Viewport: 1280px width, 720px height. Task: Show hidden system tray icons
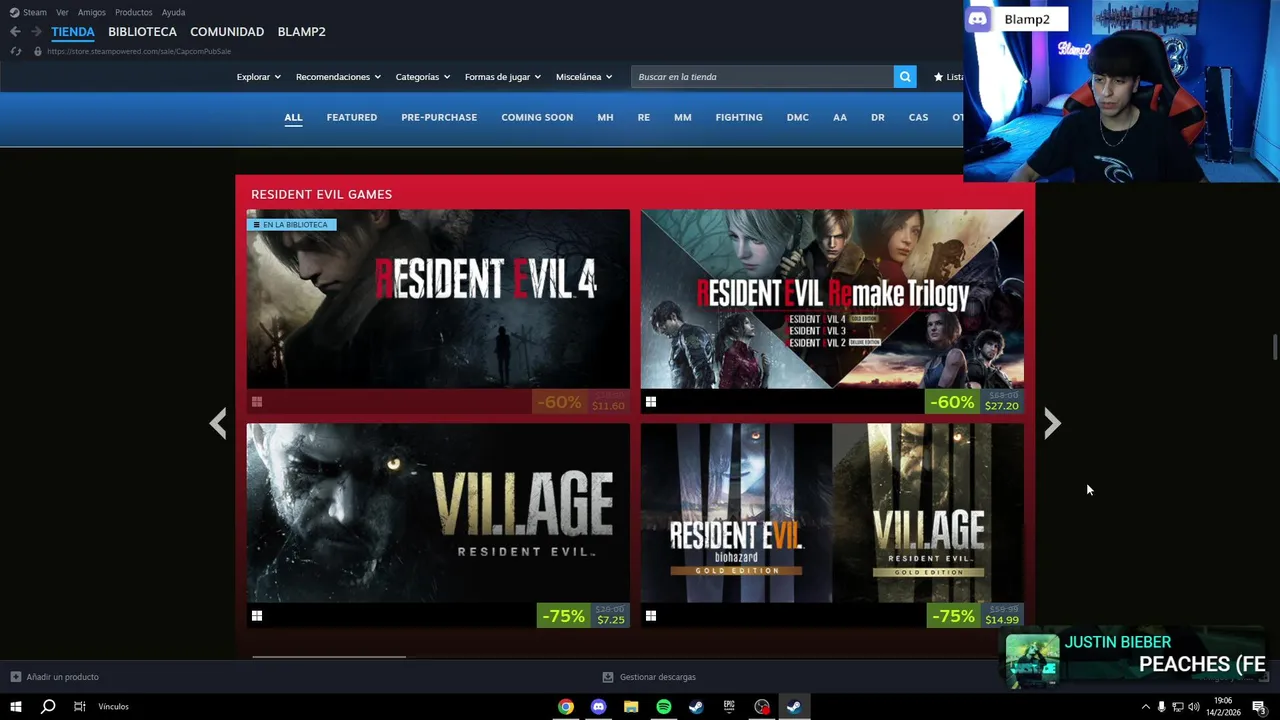click(1146, 707)
